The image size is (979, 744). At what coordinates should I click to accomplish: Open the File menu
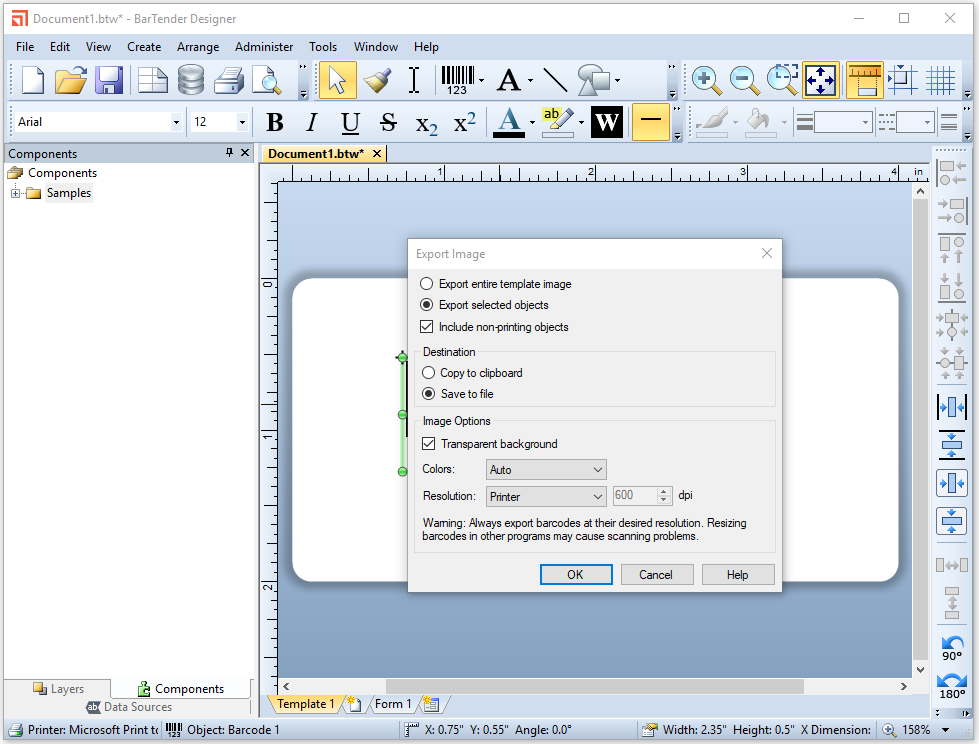pyautogui.click(x=25, y=47)
